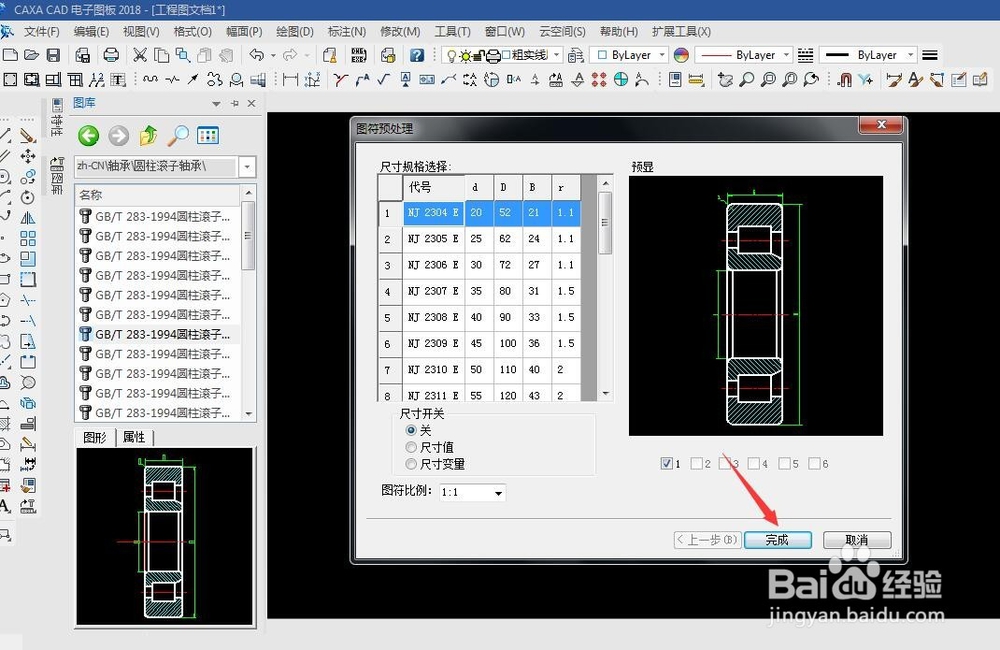Open the color ByLayer dropdown
The height and width of the screenshot is (650, 1000).
[x=661, y=55]
